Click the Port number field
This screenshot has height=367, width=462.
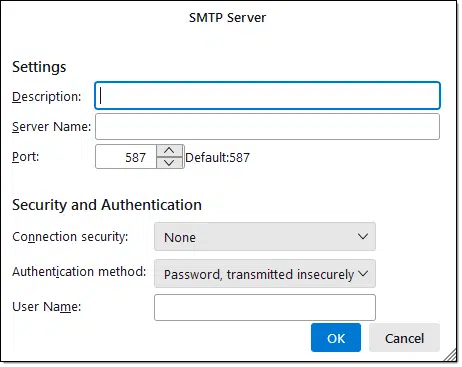coord(126,157)
